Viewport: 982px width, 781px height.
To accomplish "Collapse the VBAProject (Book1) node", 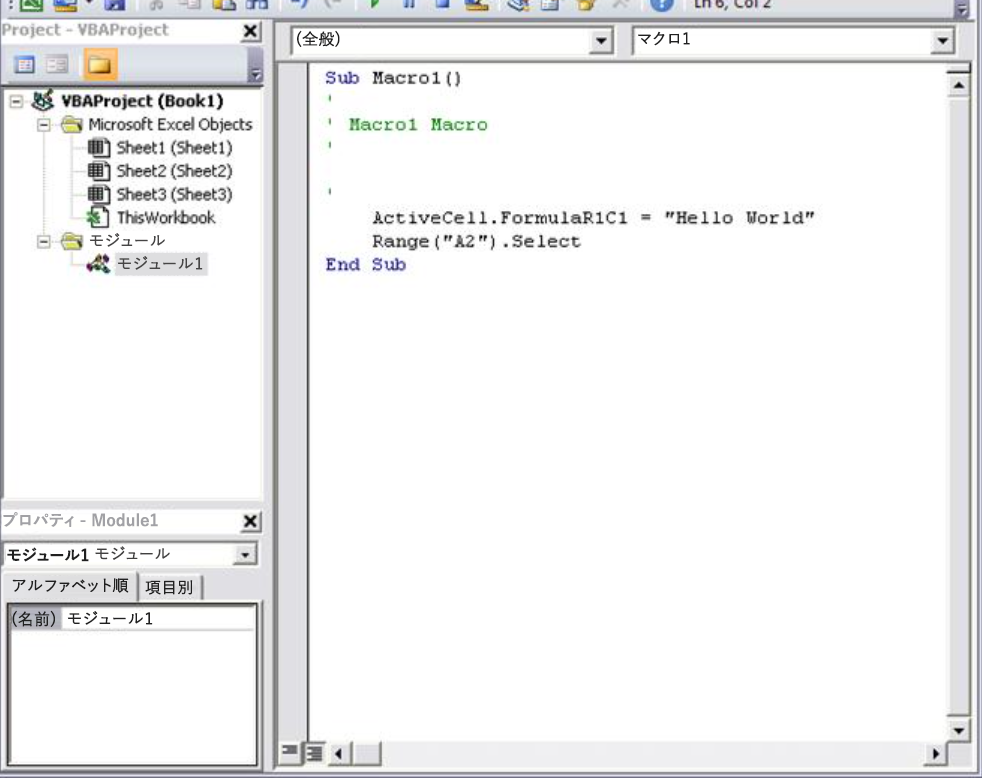I will point(17,102).
